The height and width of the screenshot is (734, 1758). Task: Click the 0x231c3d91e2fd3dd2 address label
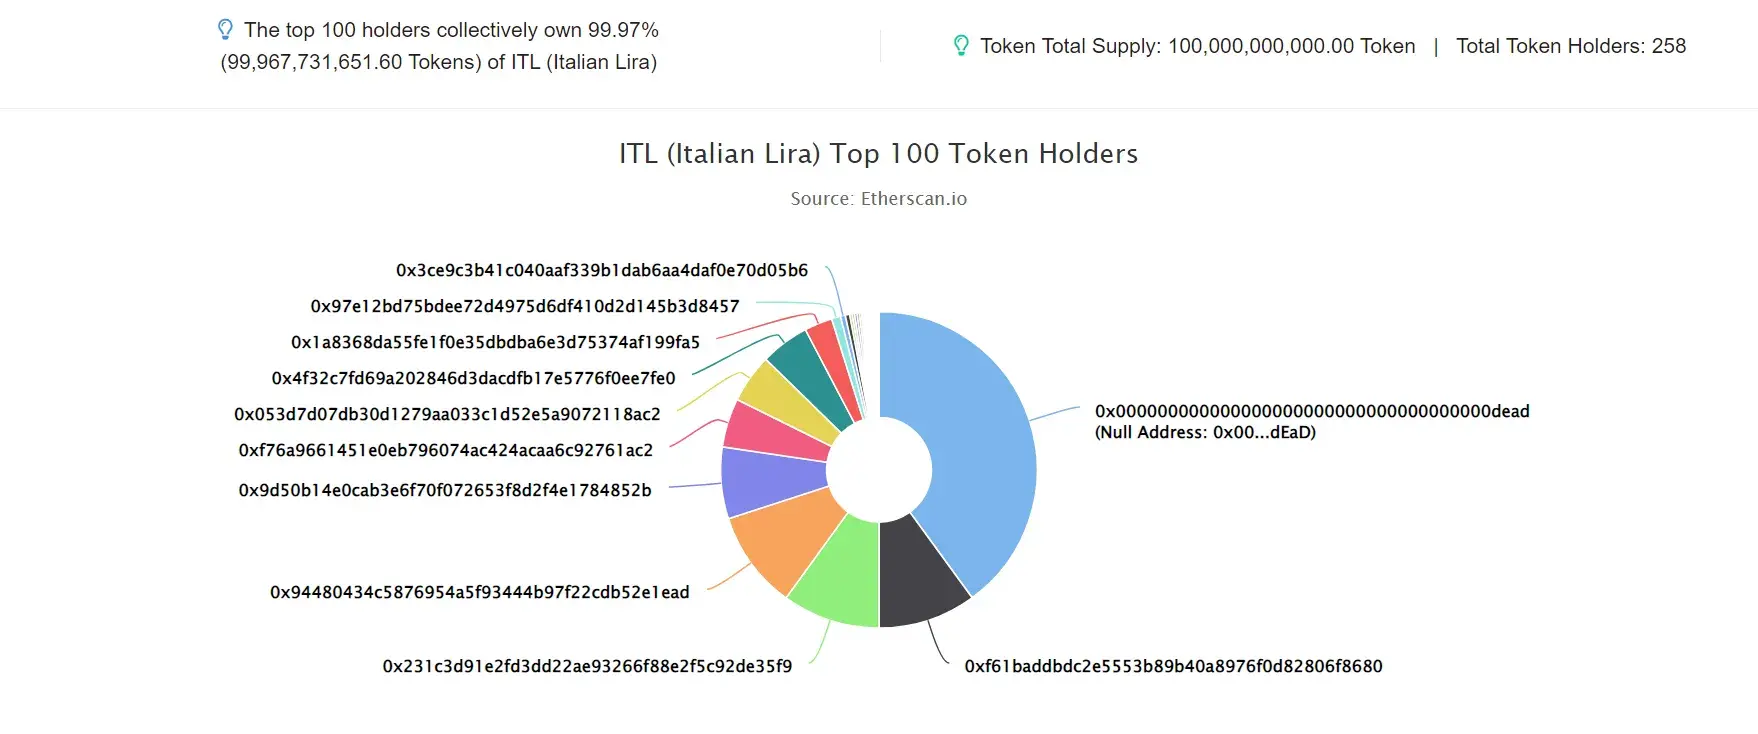tap(587, 666)
